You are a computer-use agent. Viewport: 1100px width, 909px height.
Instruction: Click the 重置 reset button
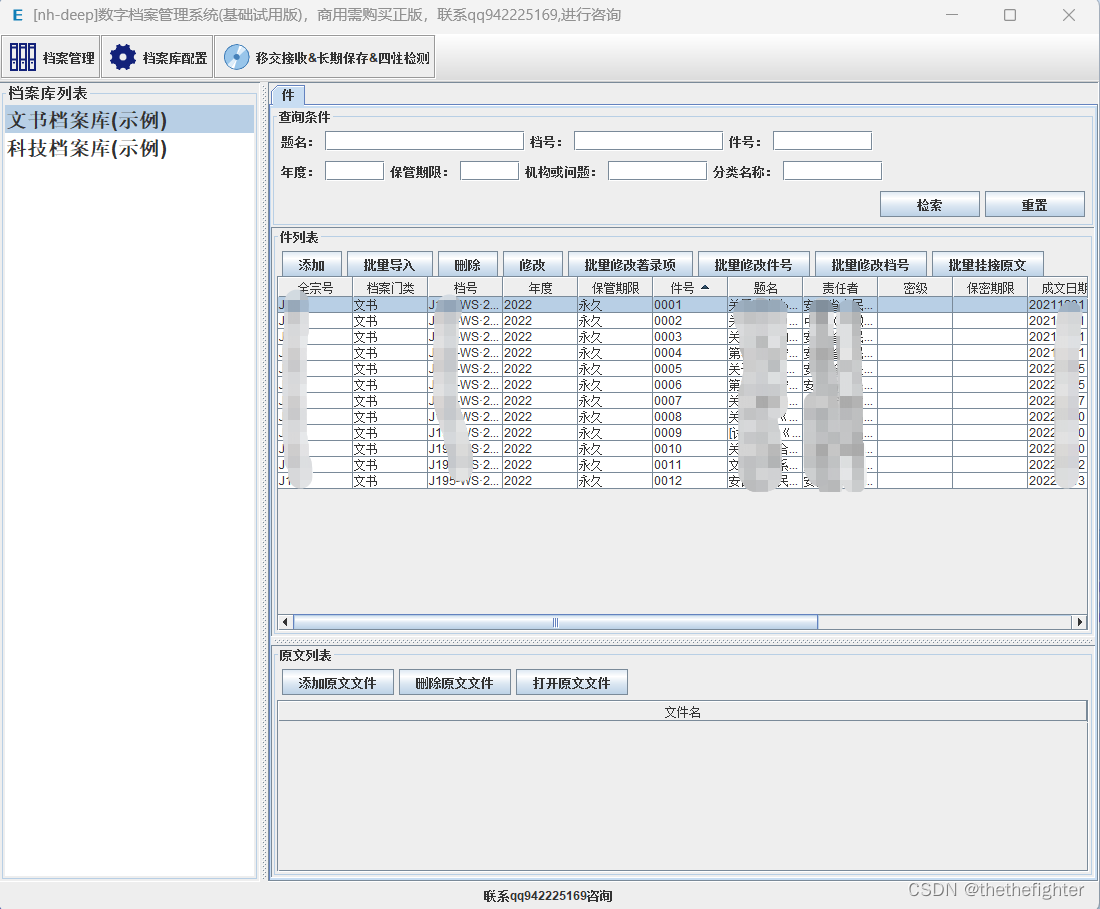1035,205
